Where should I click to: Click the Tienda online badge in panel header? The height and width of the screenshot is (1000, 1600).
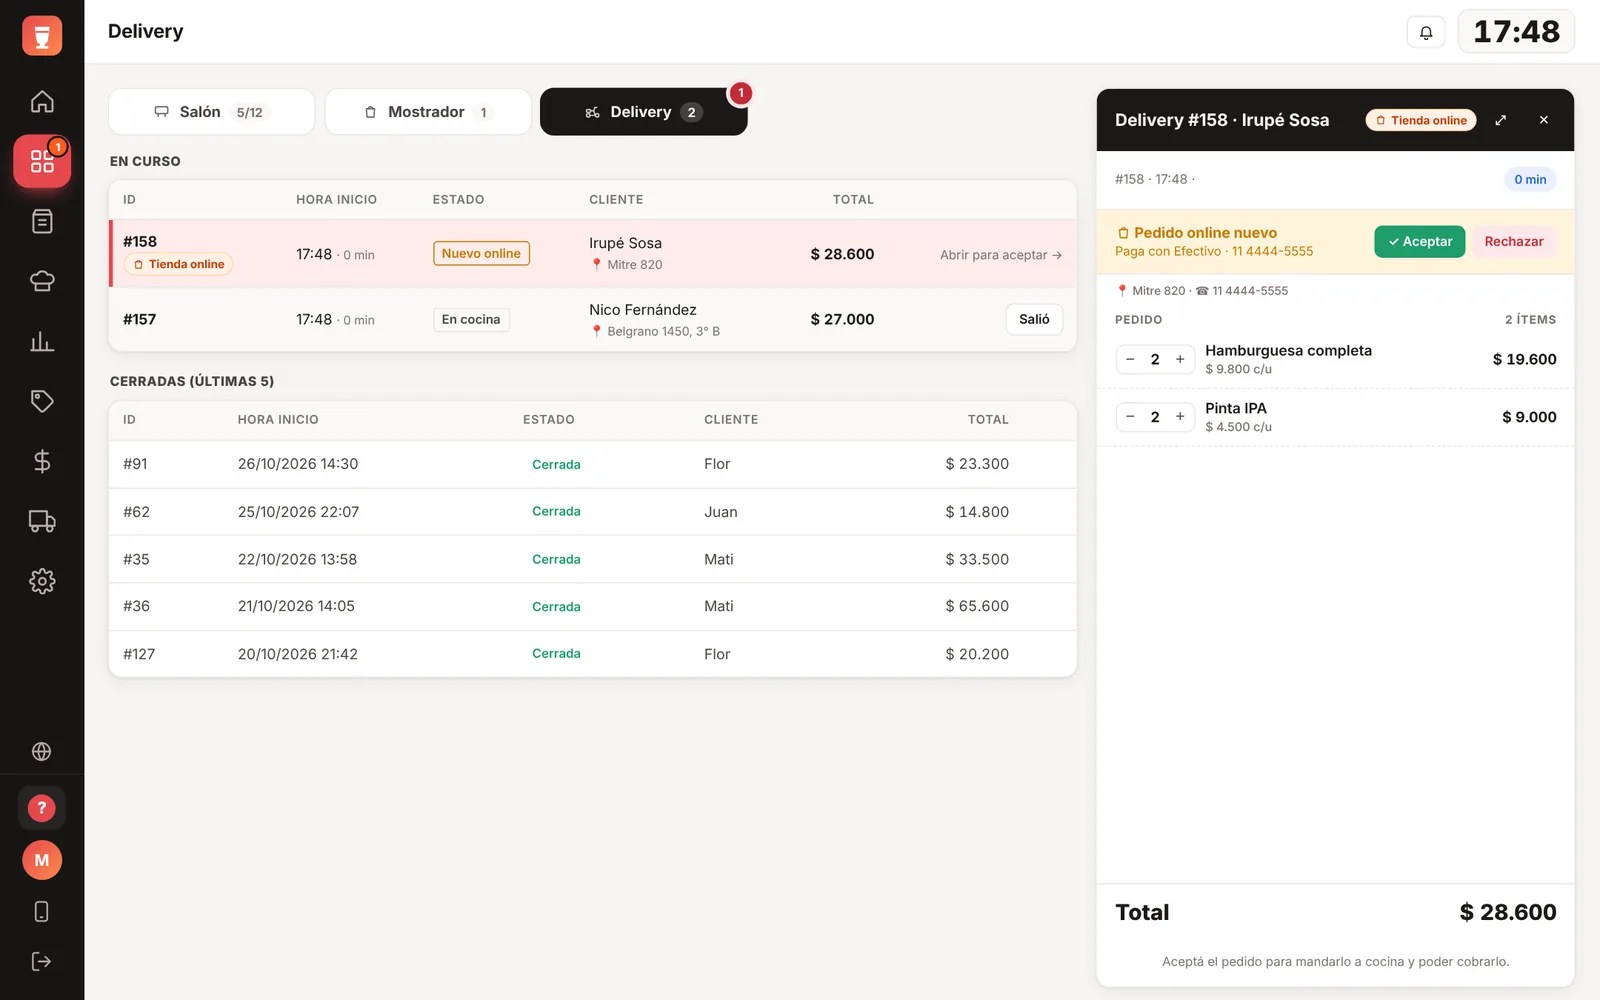click(1421, 120)
